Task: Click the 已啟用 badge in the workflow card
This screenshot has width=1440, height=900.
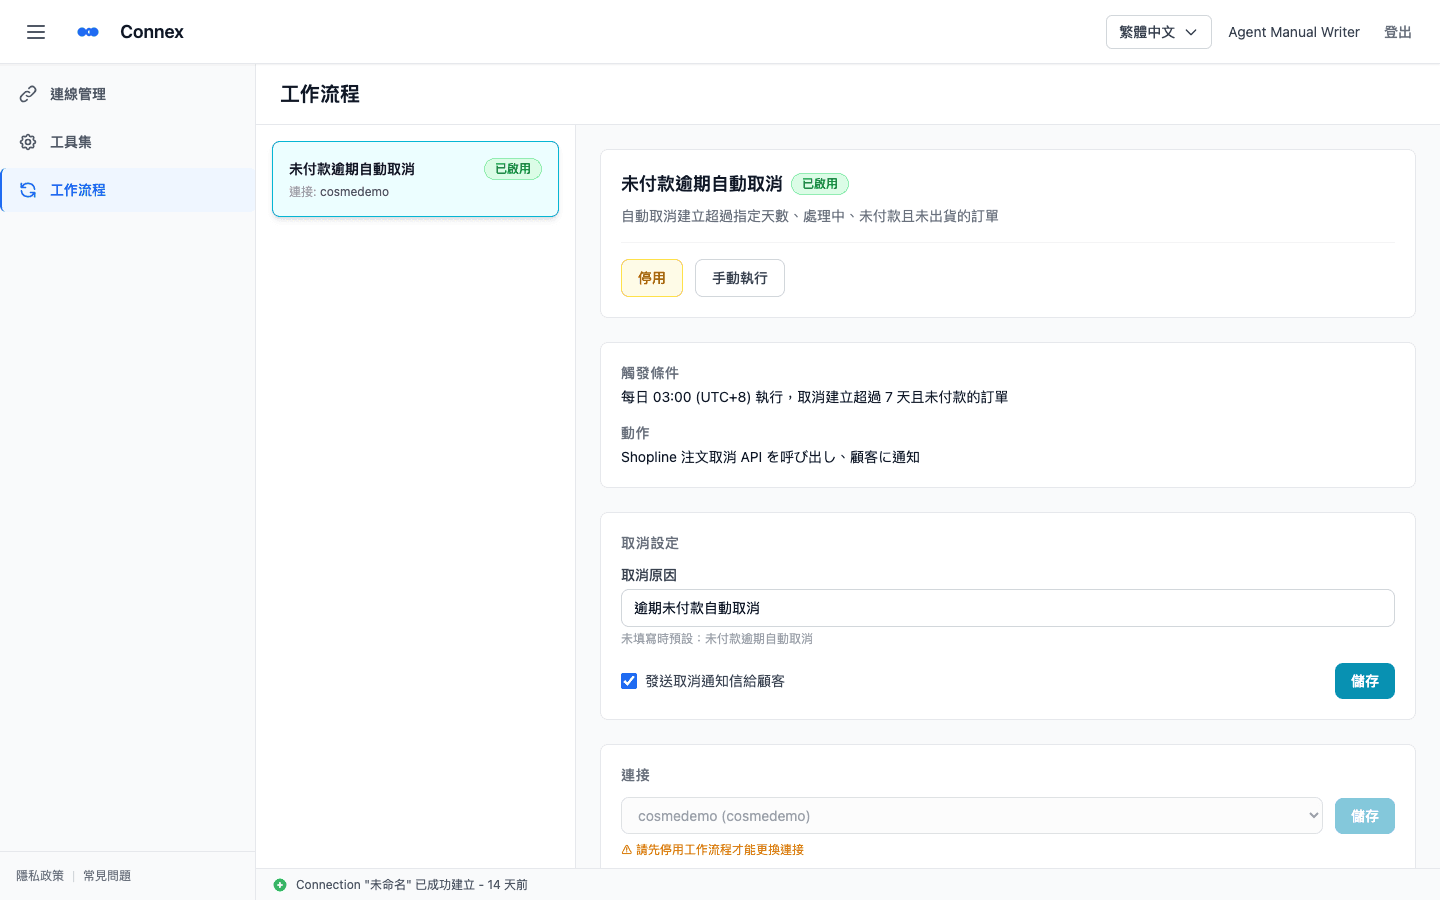Action: pos(513,169)
